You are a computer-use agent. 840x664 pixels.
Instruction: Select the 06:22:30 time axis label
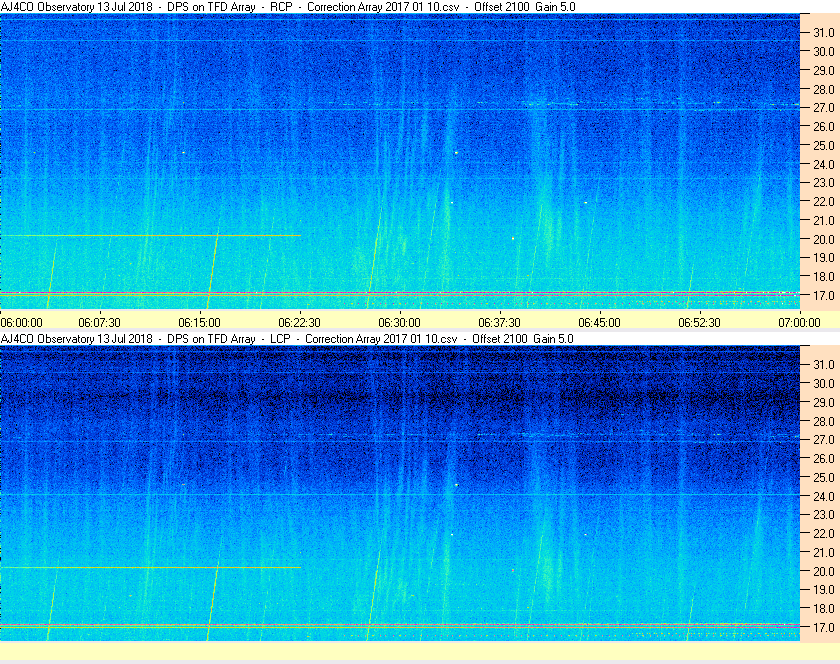pyautogui.click(x=299, y=323)
